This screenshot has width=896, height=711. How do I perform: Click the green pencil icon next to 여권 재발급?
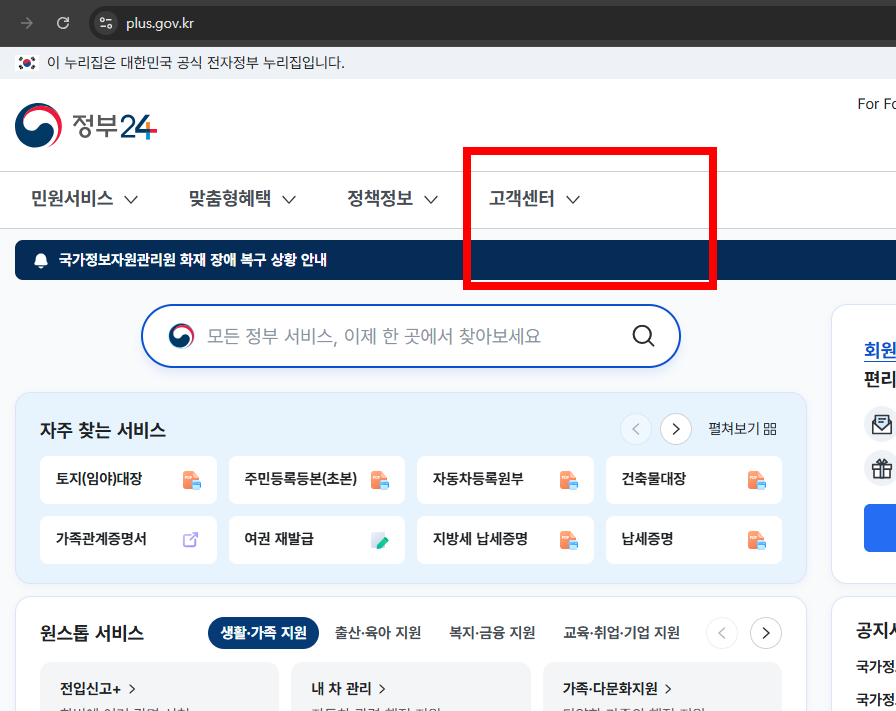tap(380, 540)
